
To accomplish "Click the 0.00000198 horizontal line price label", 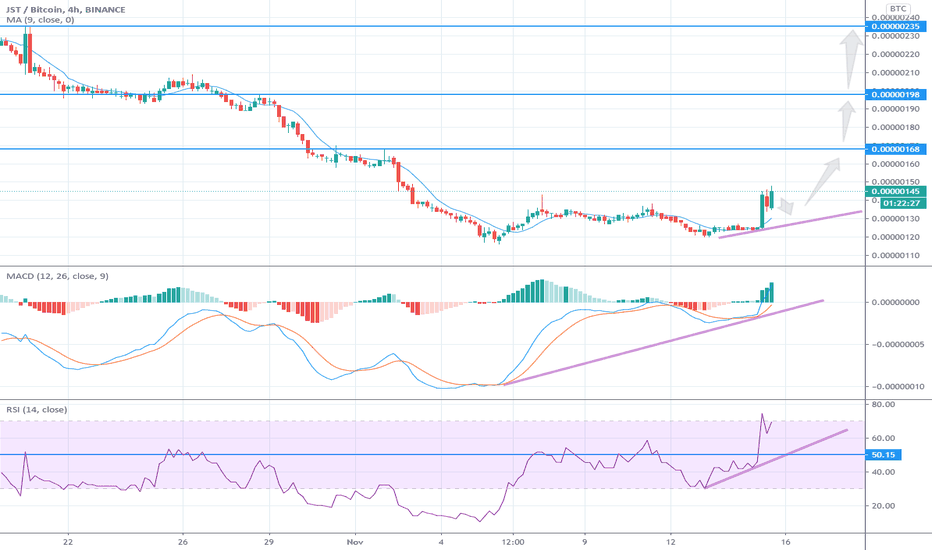I will 896,95.
